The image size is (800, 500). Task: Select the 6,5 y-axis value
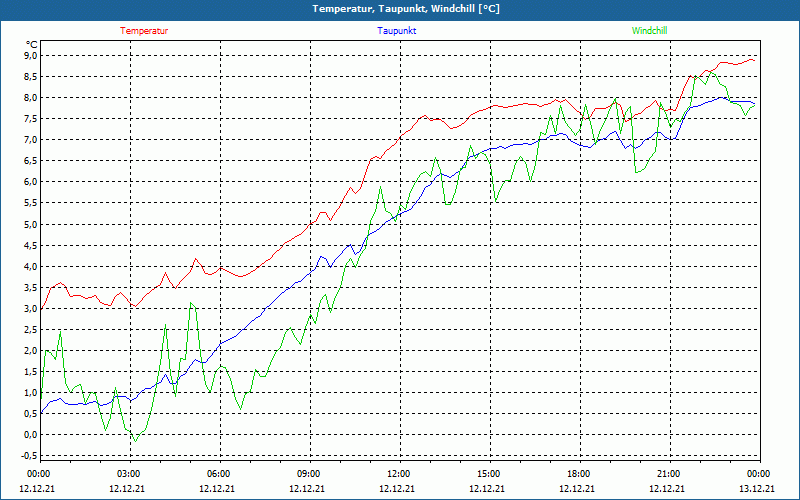(31, 161)
